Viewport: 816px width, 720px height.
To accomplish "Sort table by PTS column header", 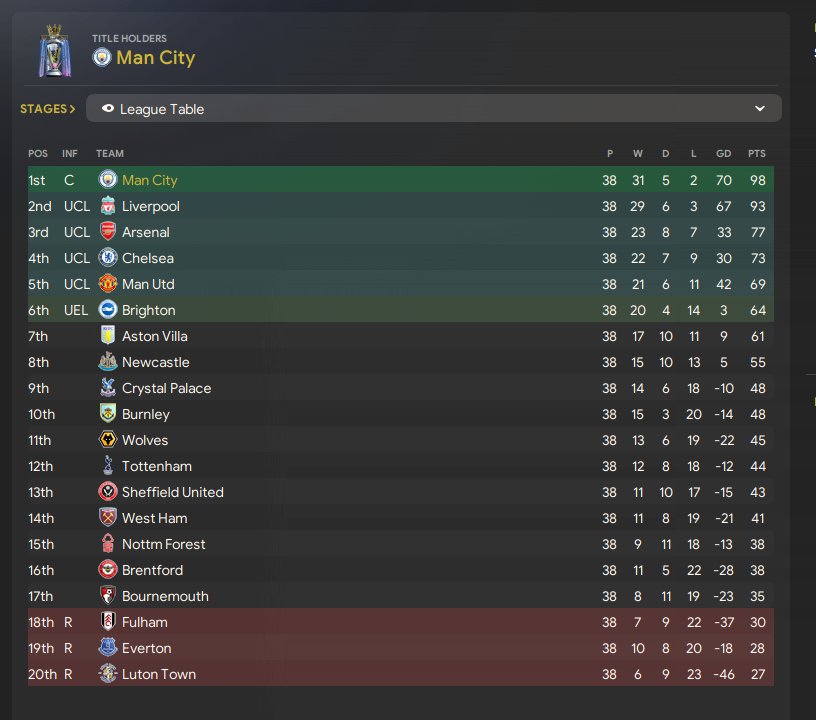I will point(756,154).
